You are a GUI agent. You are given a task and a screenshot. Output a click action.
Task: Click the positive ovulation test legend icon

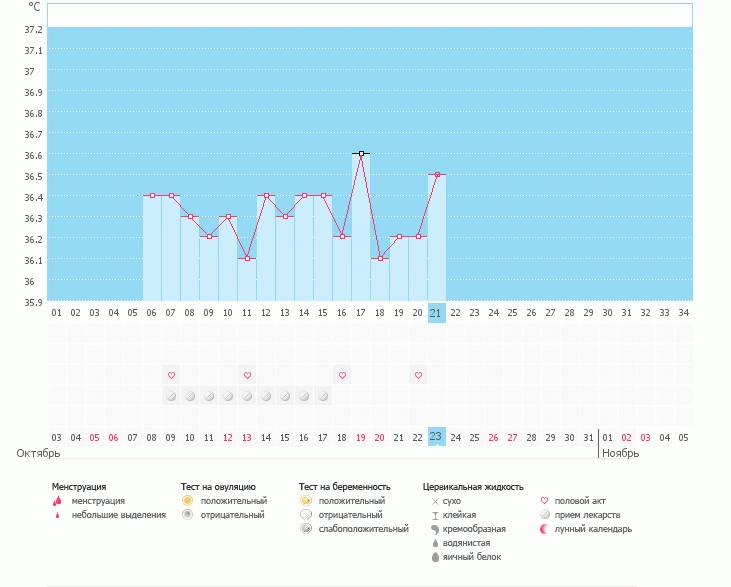187,500
